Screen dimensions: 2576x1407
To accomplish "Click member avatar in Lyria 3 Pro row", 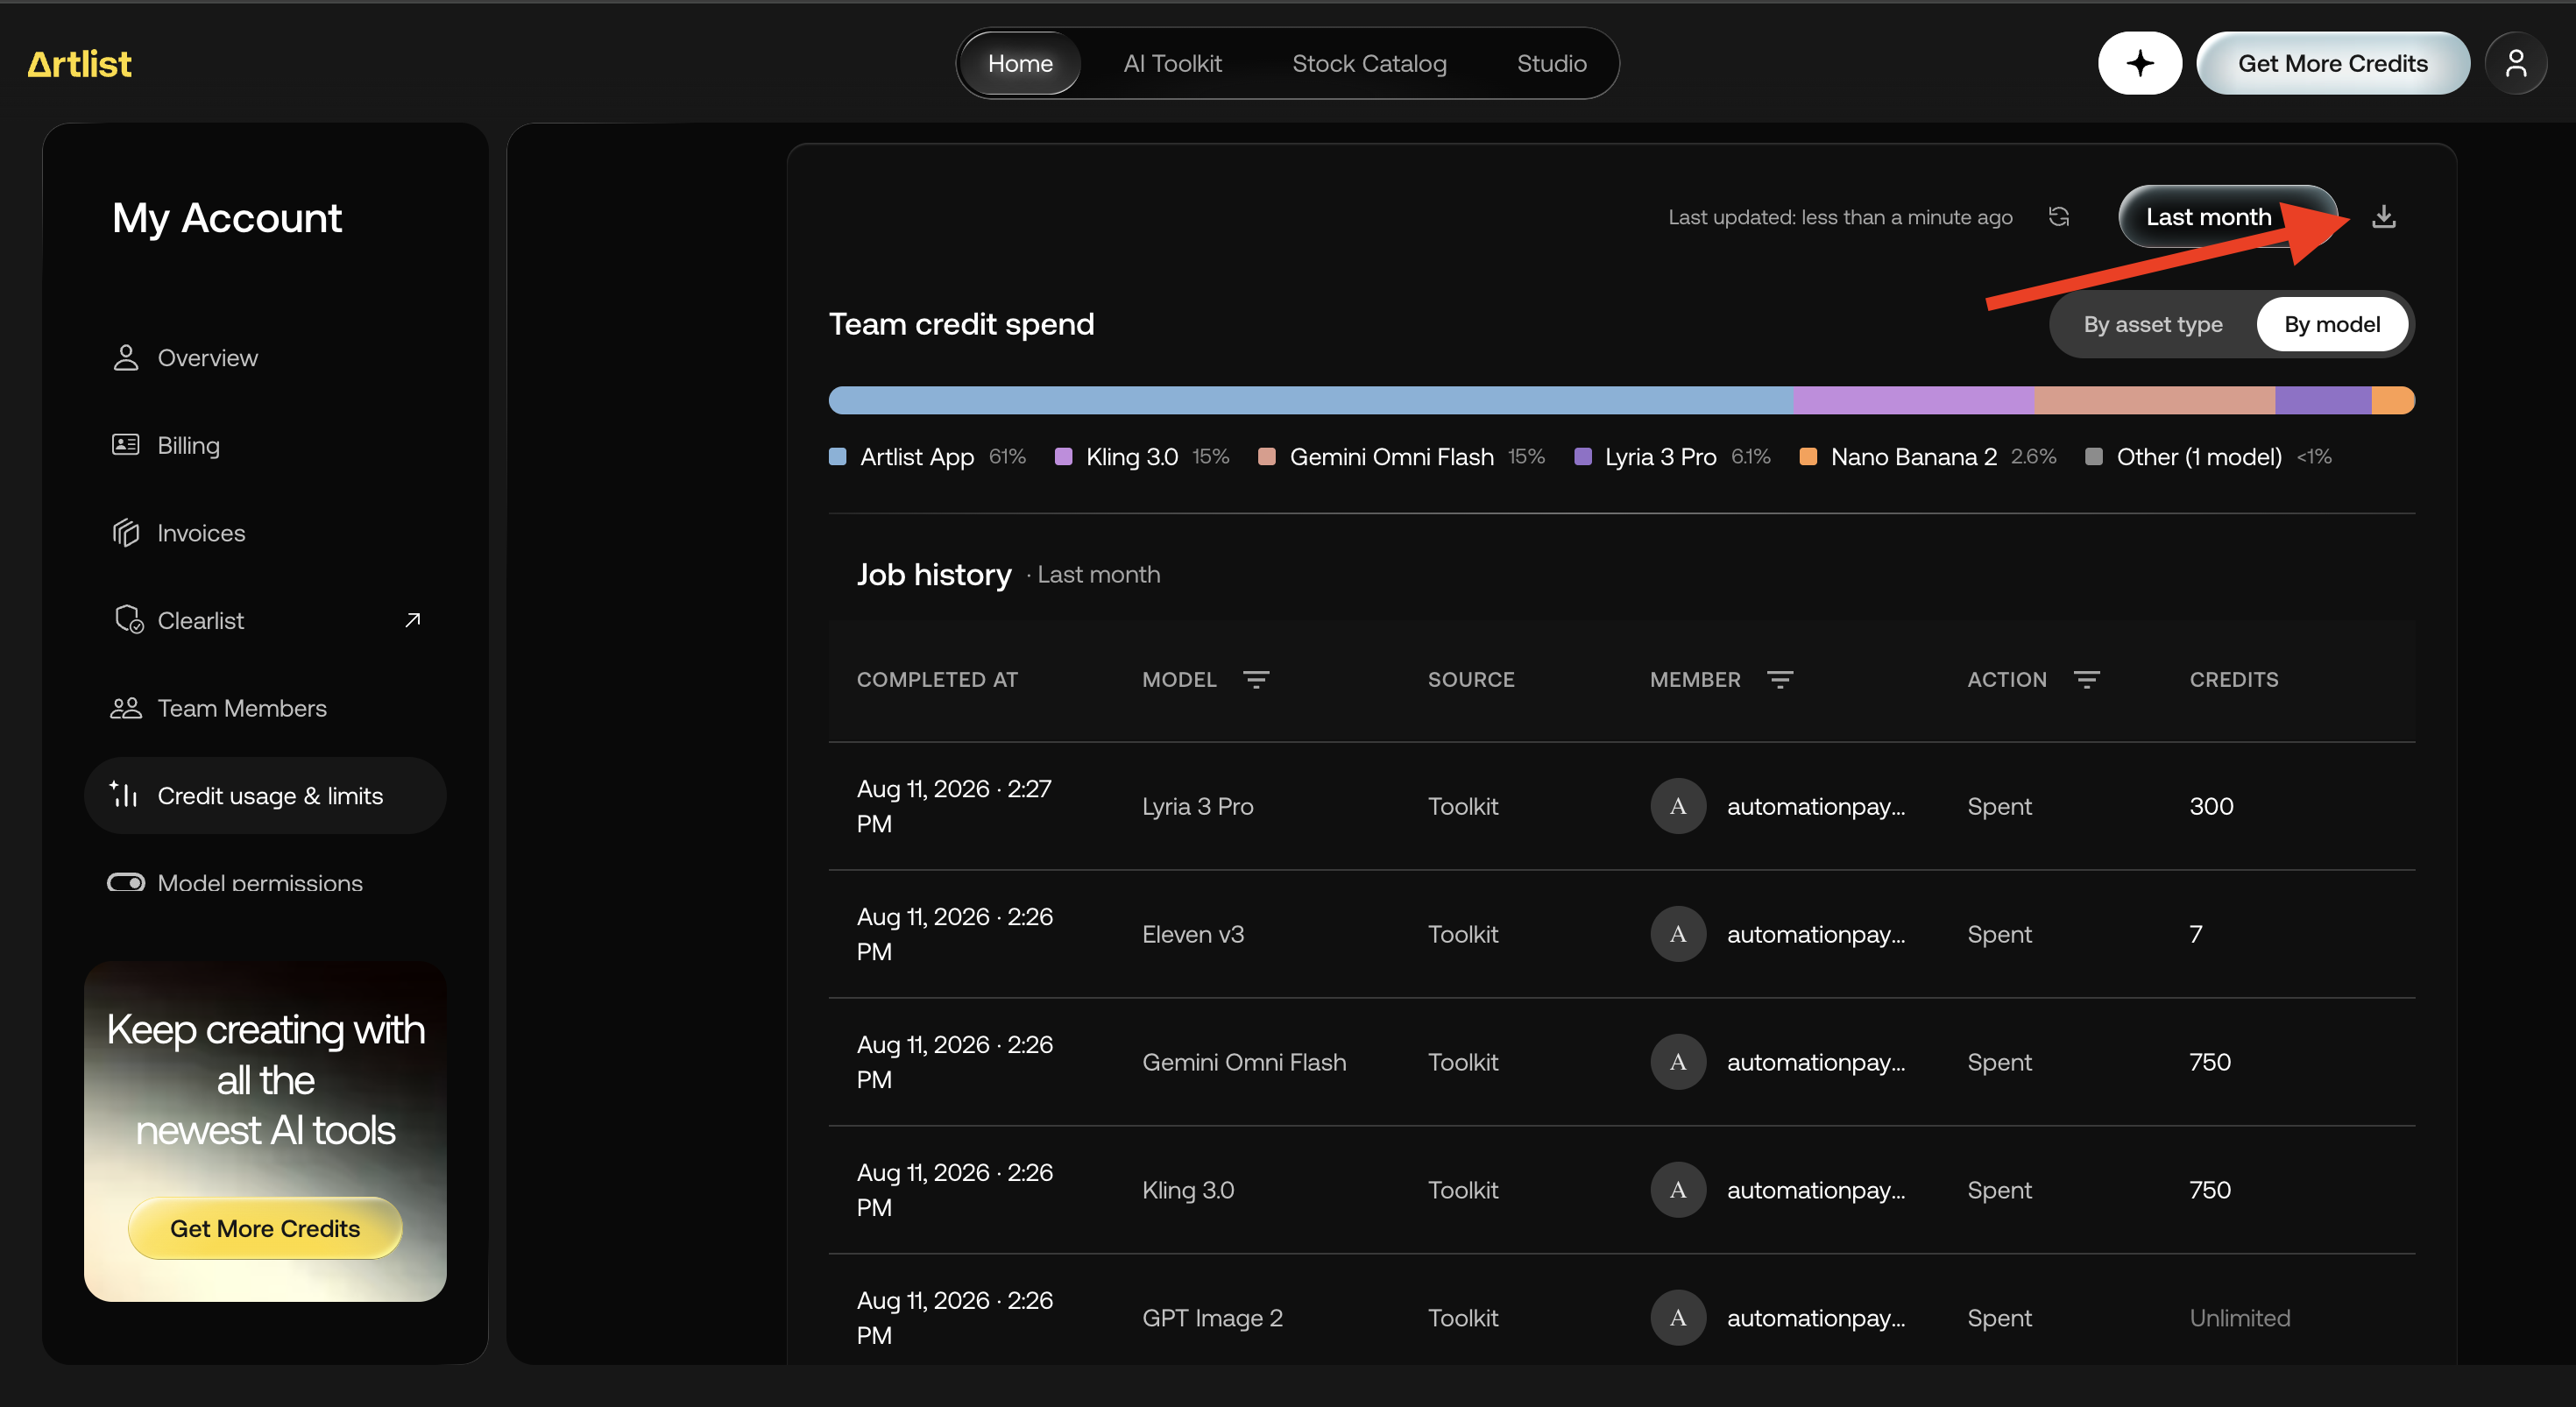I will click(1678, 806).
